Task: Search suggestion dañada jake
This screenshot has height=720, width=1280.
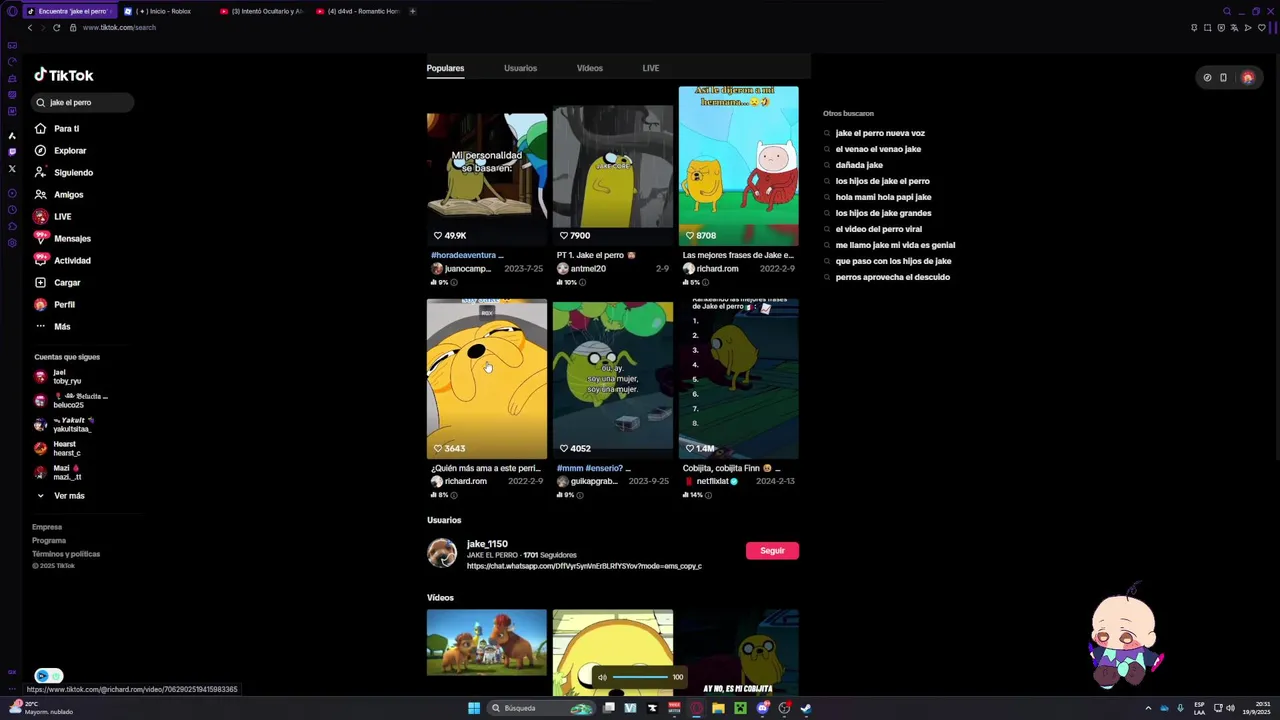Action: (x=859, y=165)
